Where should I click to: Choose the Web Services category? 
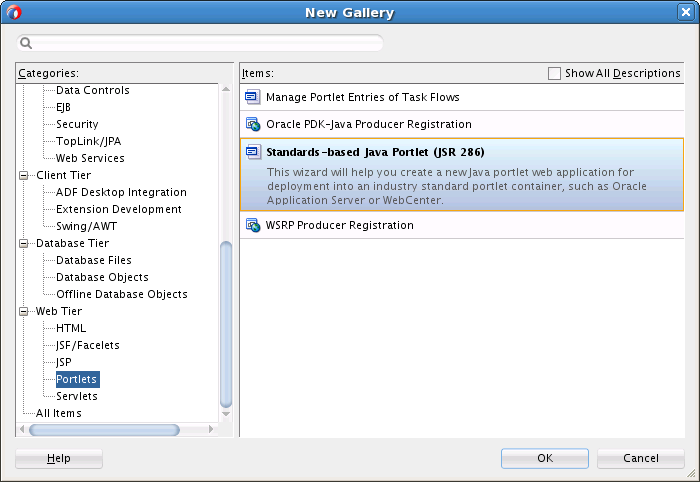(x=90, y=158)
